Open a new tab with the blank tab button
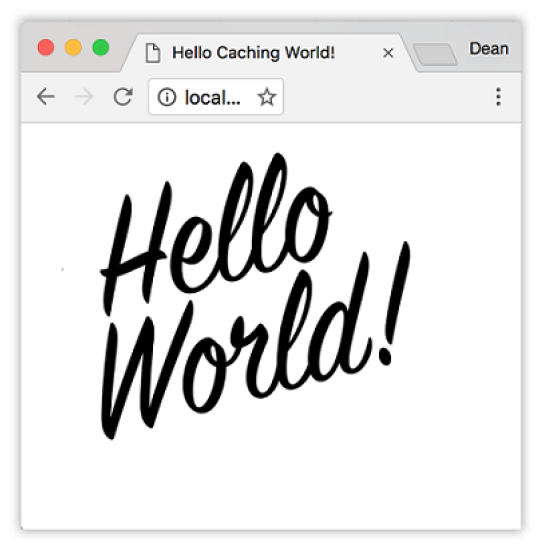540x547 pixels. click(x=435, y=54)
